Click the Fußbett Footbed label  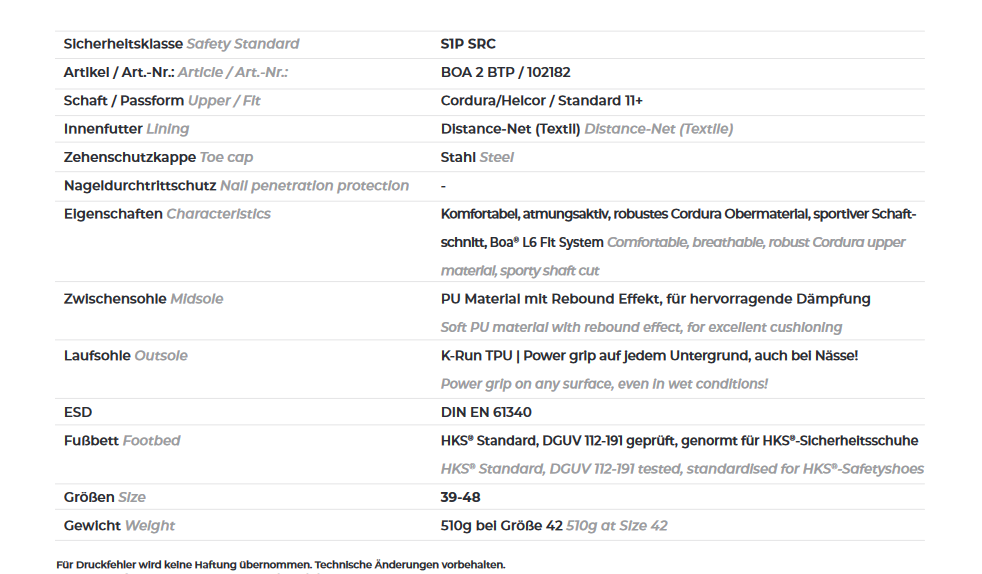coord(121,441)
